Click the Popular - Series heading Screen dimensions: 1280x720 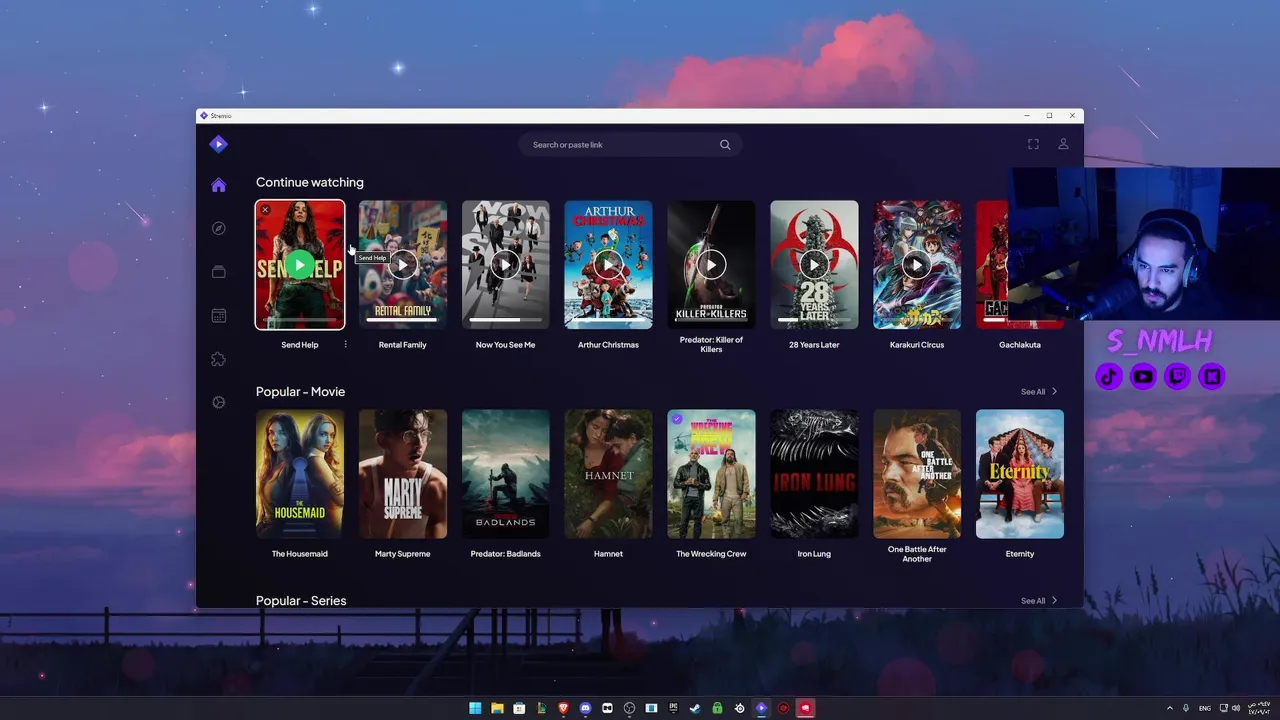(301, 601)
